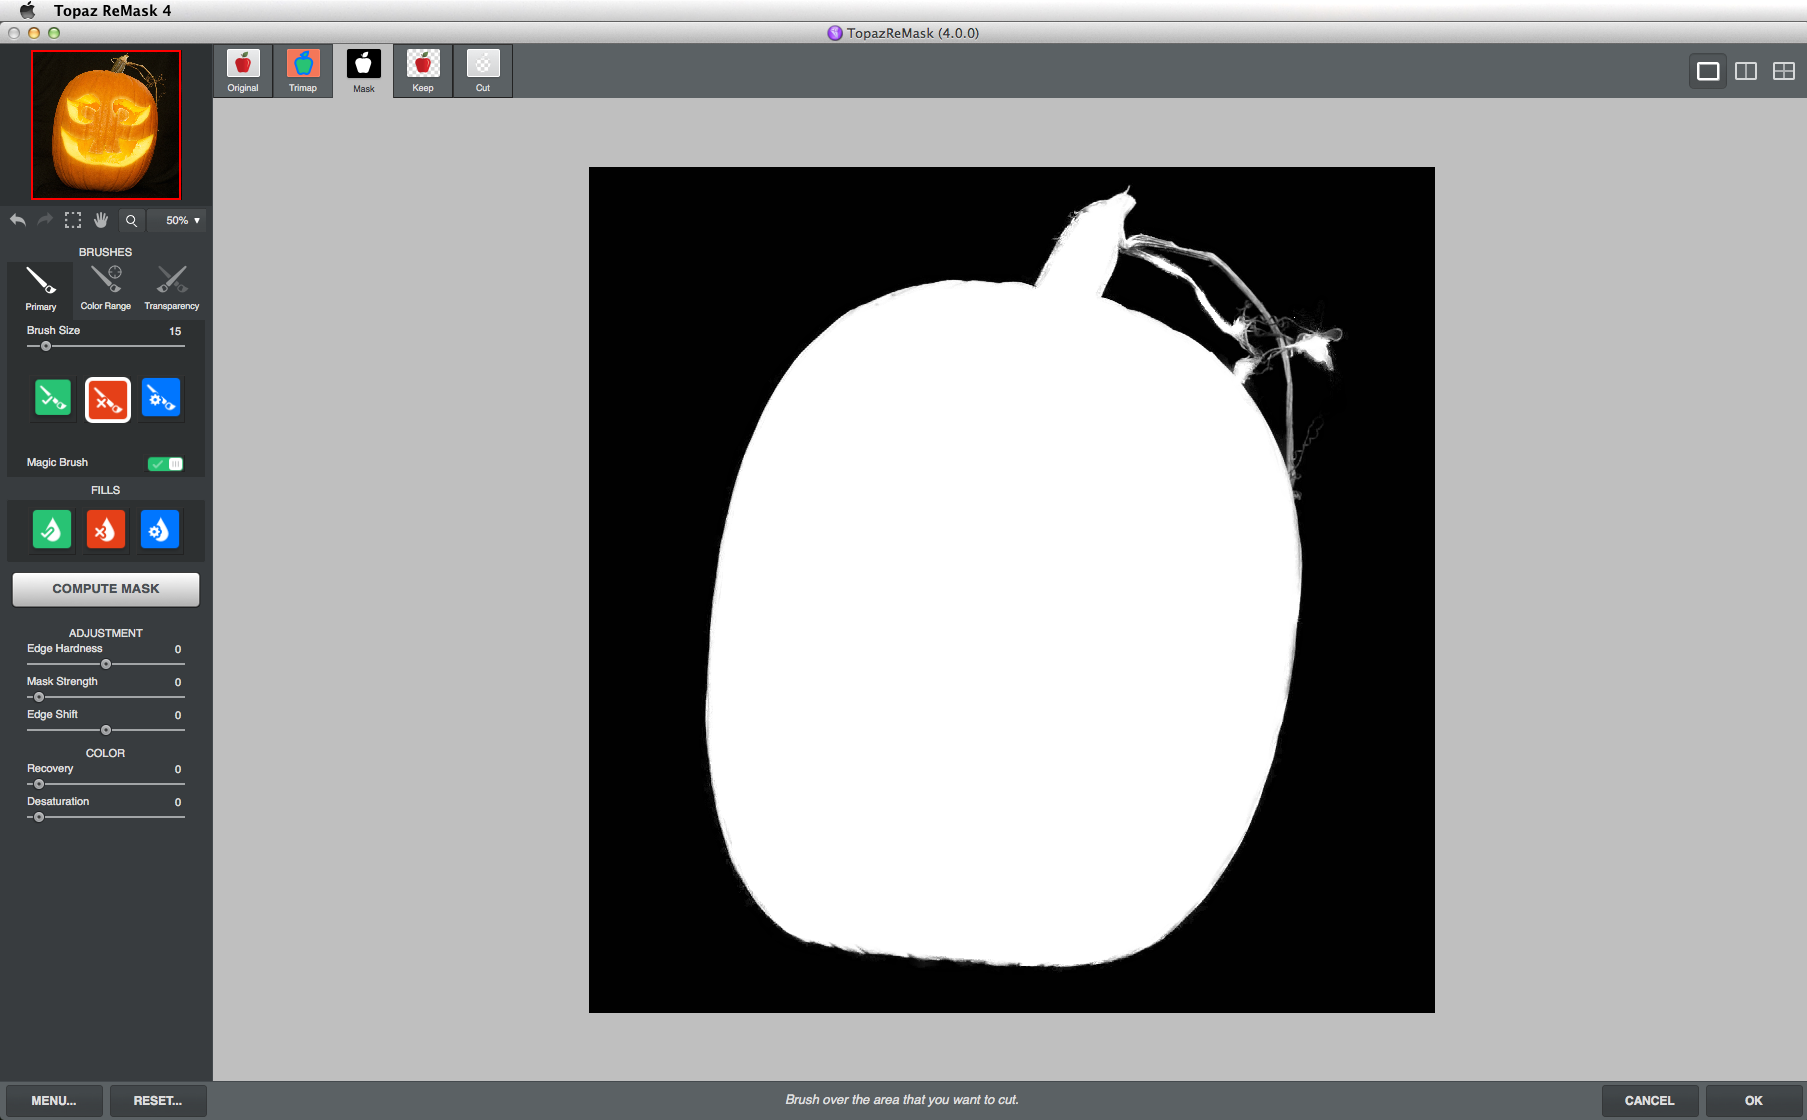
Task: Select the marquee selection tool
Action: point(73,220)
